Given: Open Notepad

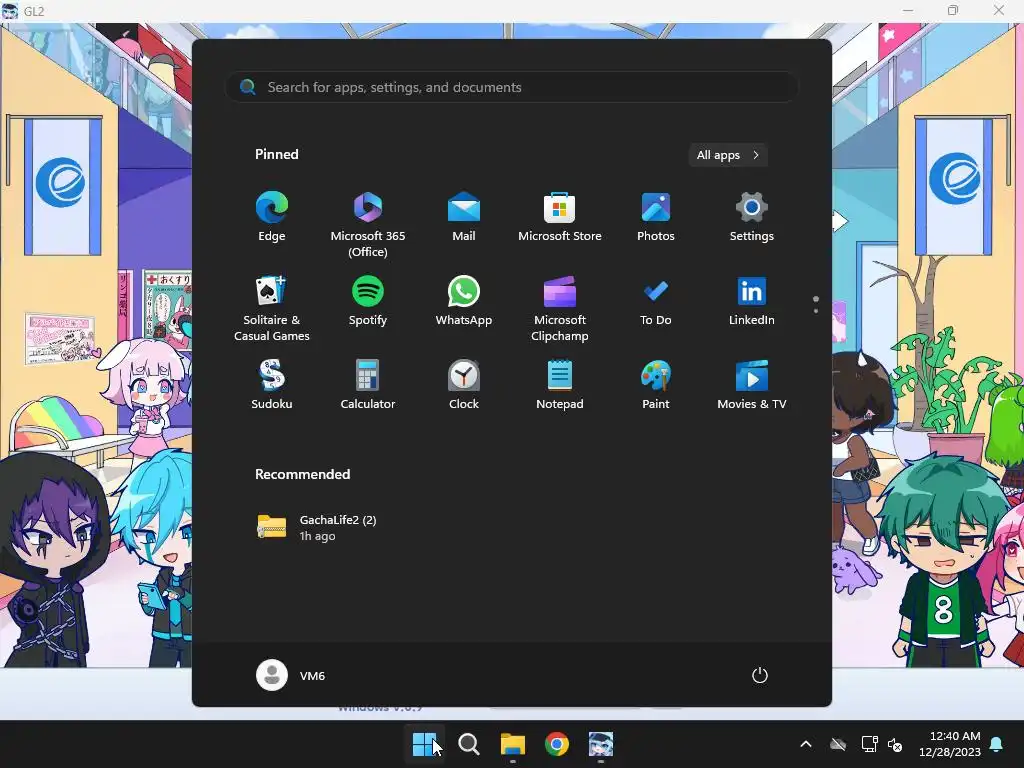Looking at the screenshot, I should point(560,385).
